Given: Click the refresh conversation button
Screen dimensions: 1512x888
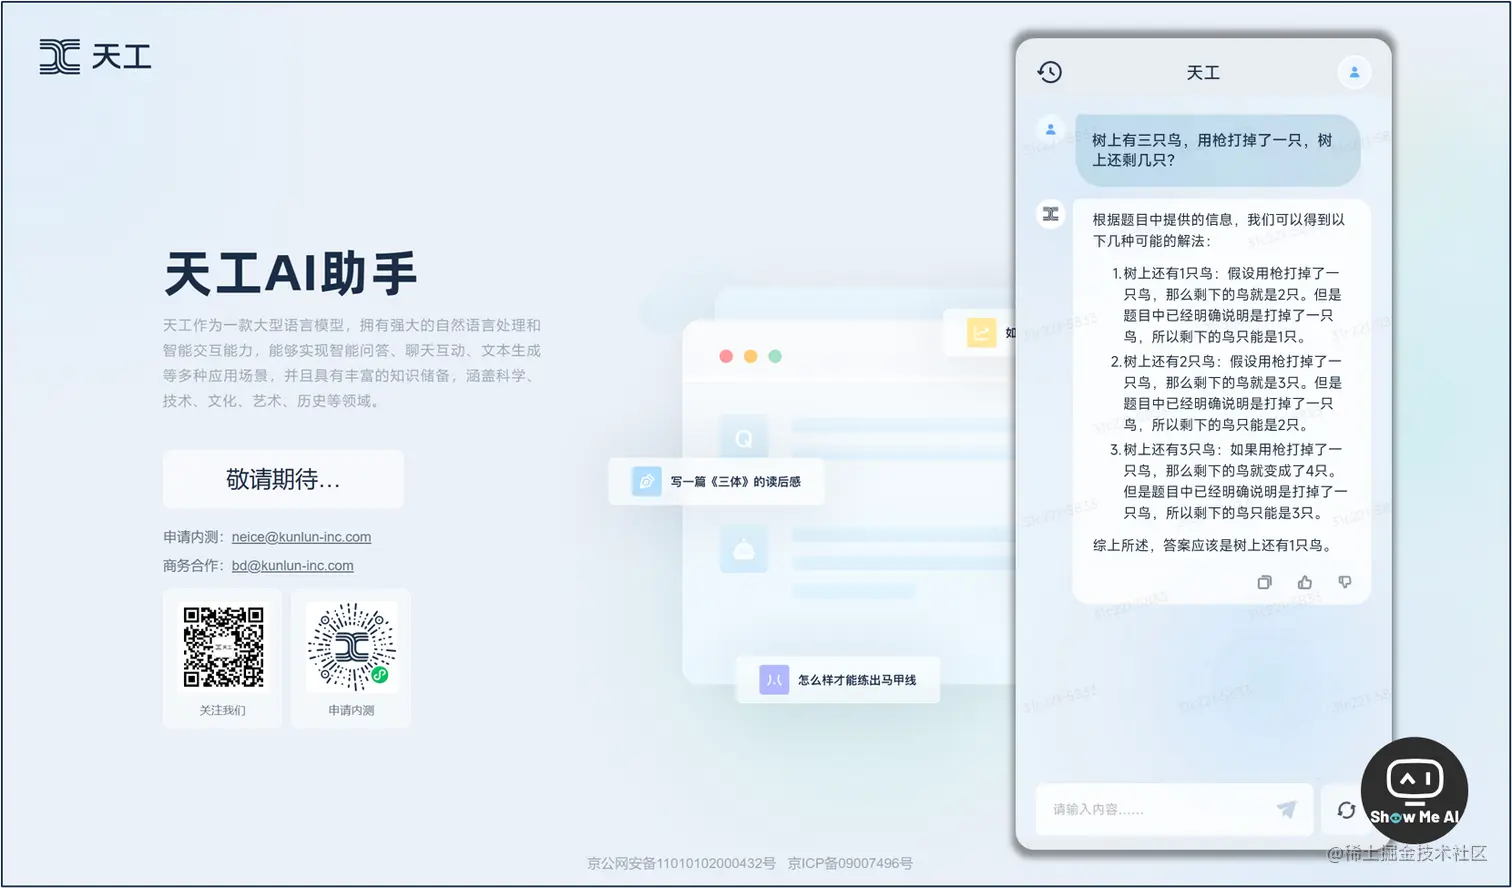Looking at the screenshot, I should pos(1346,810).
